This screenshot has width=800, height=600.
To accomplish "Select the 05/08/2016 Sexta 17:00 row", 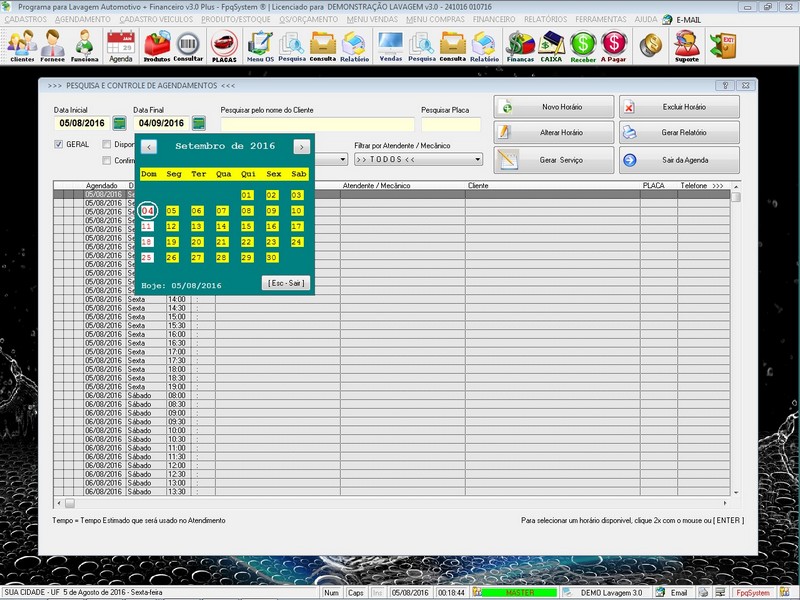I will [x=392, y=352].
